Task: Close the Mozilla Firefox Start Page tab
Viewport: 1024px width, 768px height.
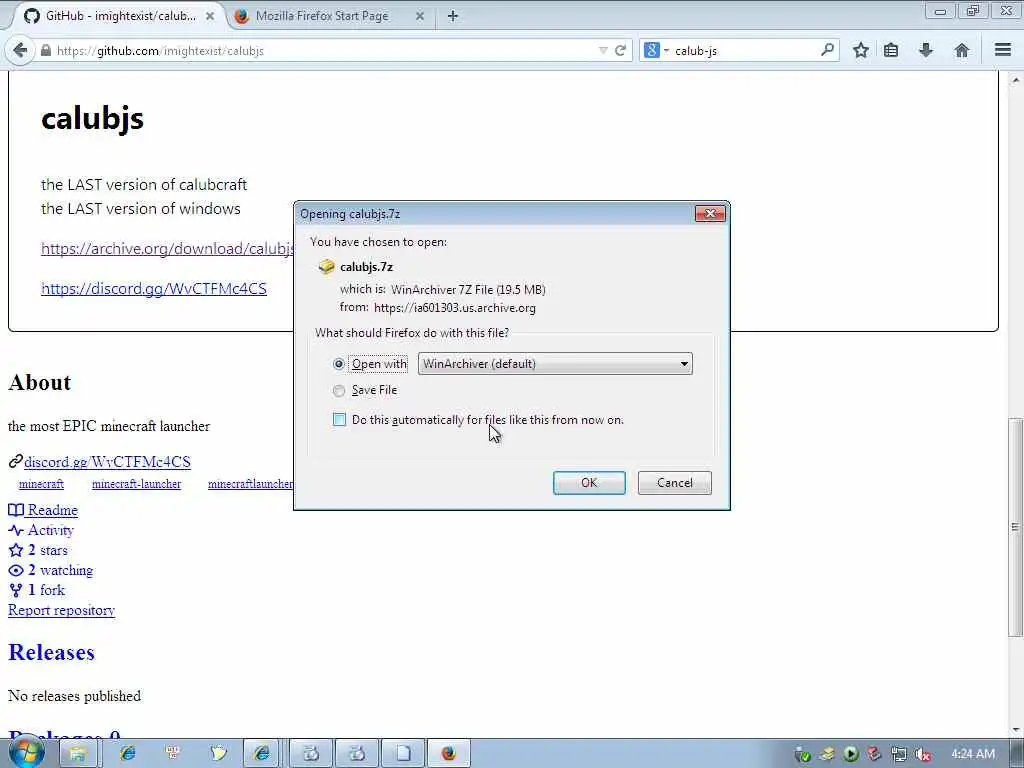Action: pyautogui.click(x=420, y=16)
